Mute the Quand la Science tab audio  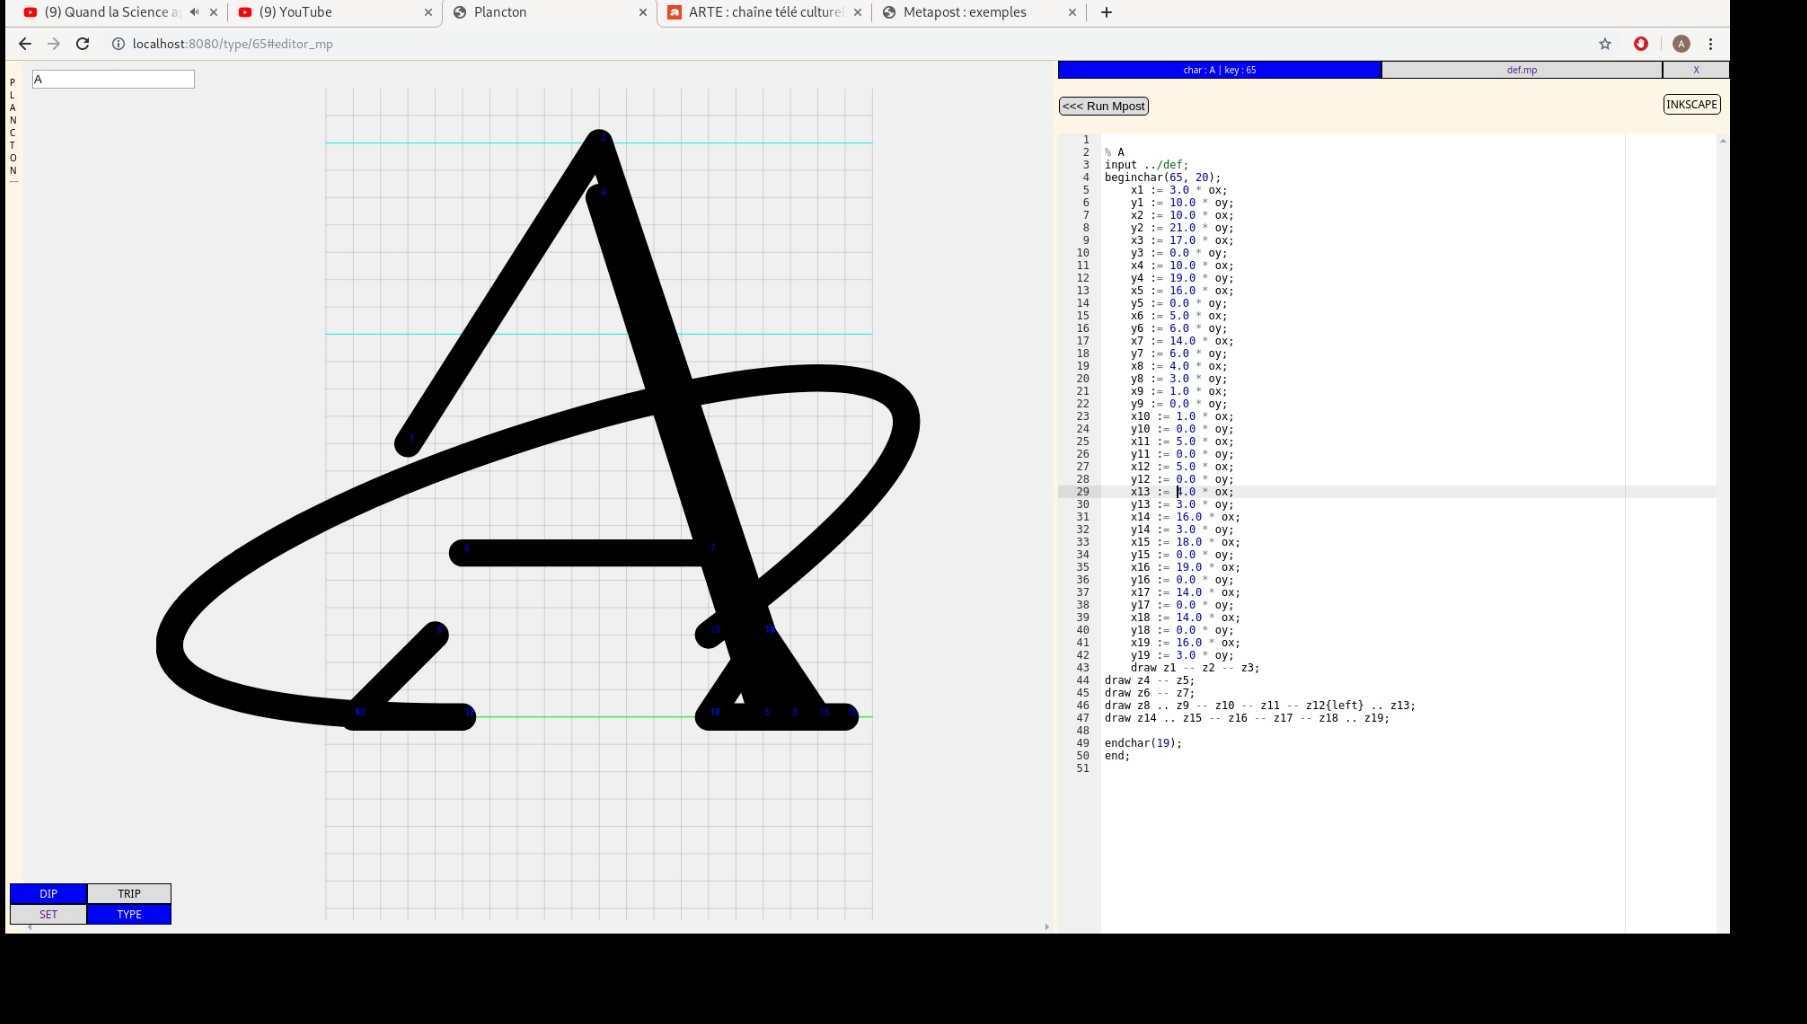coord(194,12)
